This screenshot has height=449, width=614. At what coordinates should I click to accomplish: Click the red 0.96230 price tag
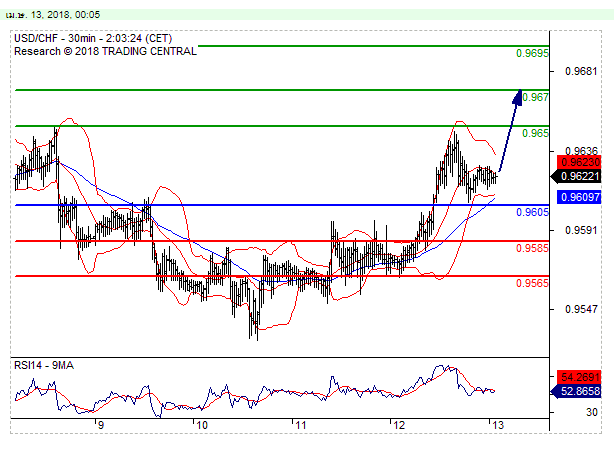click(579, 162)
